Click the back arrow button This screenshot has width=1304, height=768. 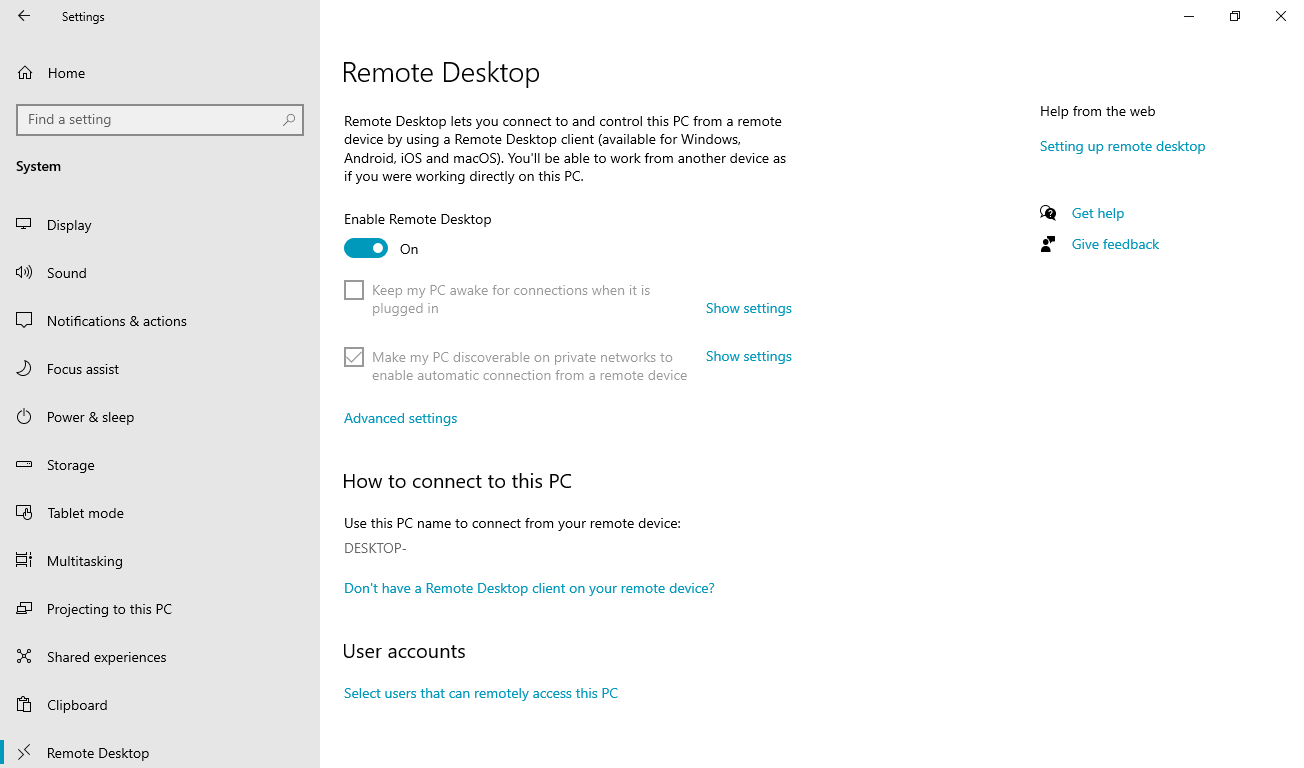point(23,16)
